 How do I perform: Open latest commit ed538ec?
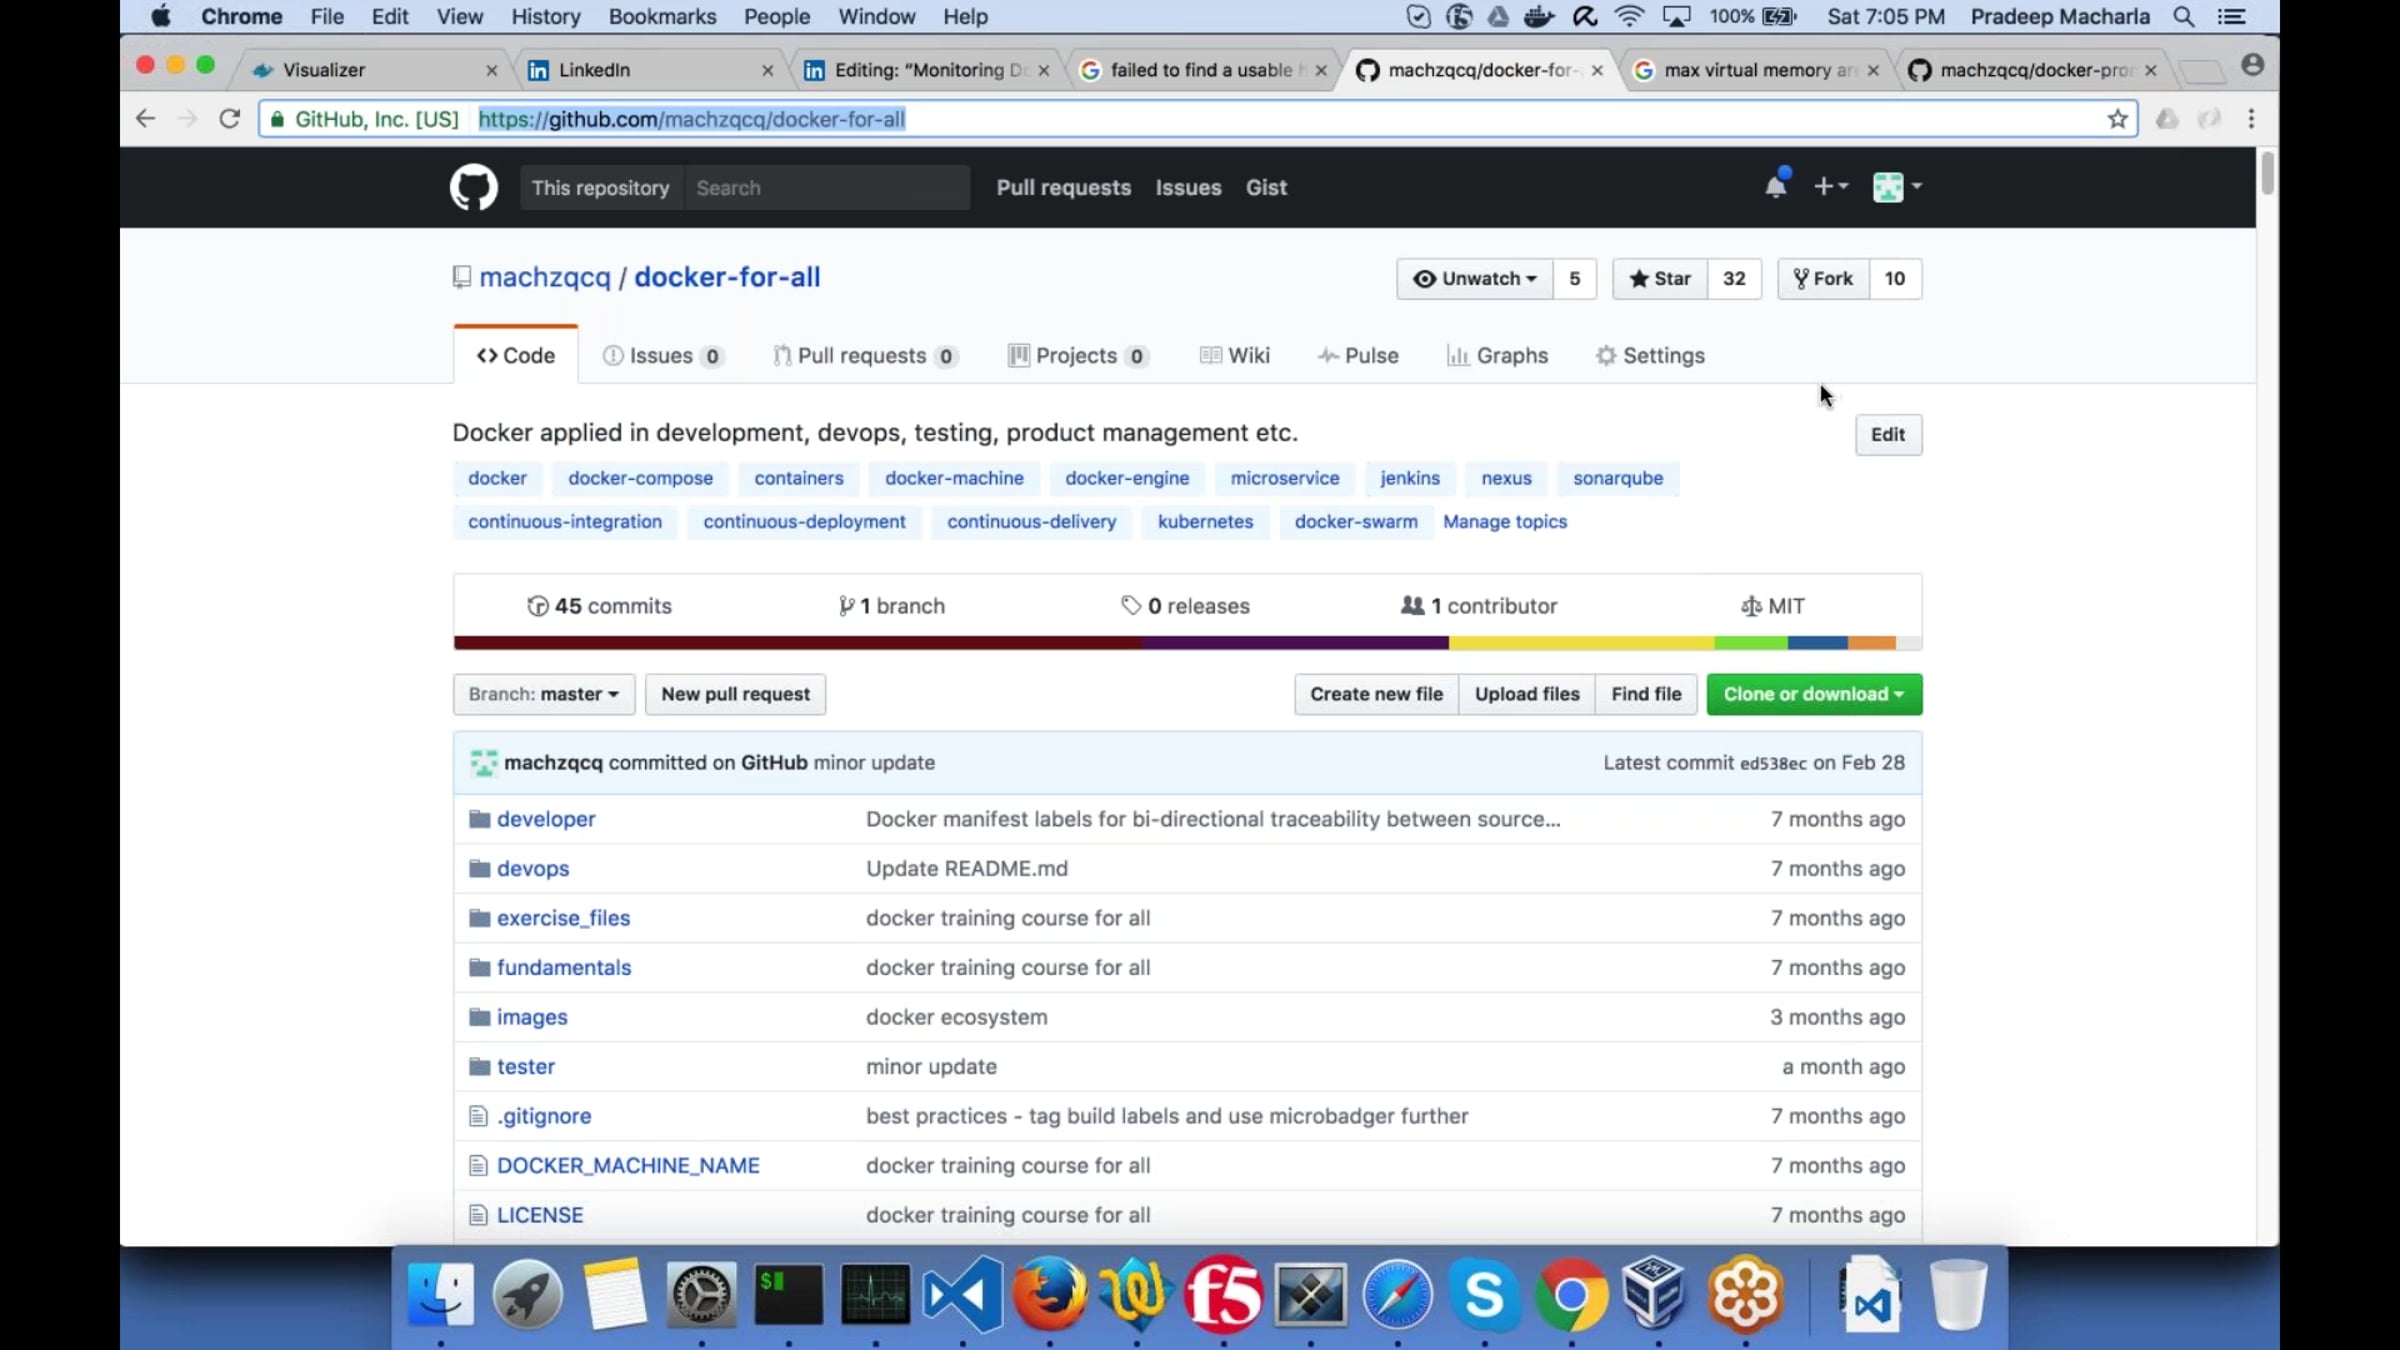[x=1773, y=764]
